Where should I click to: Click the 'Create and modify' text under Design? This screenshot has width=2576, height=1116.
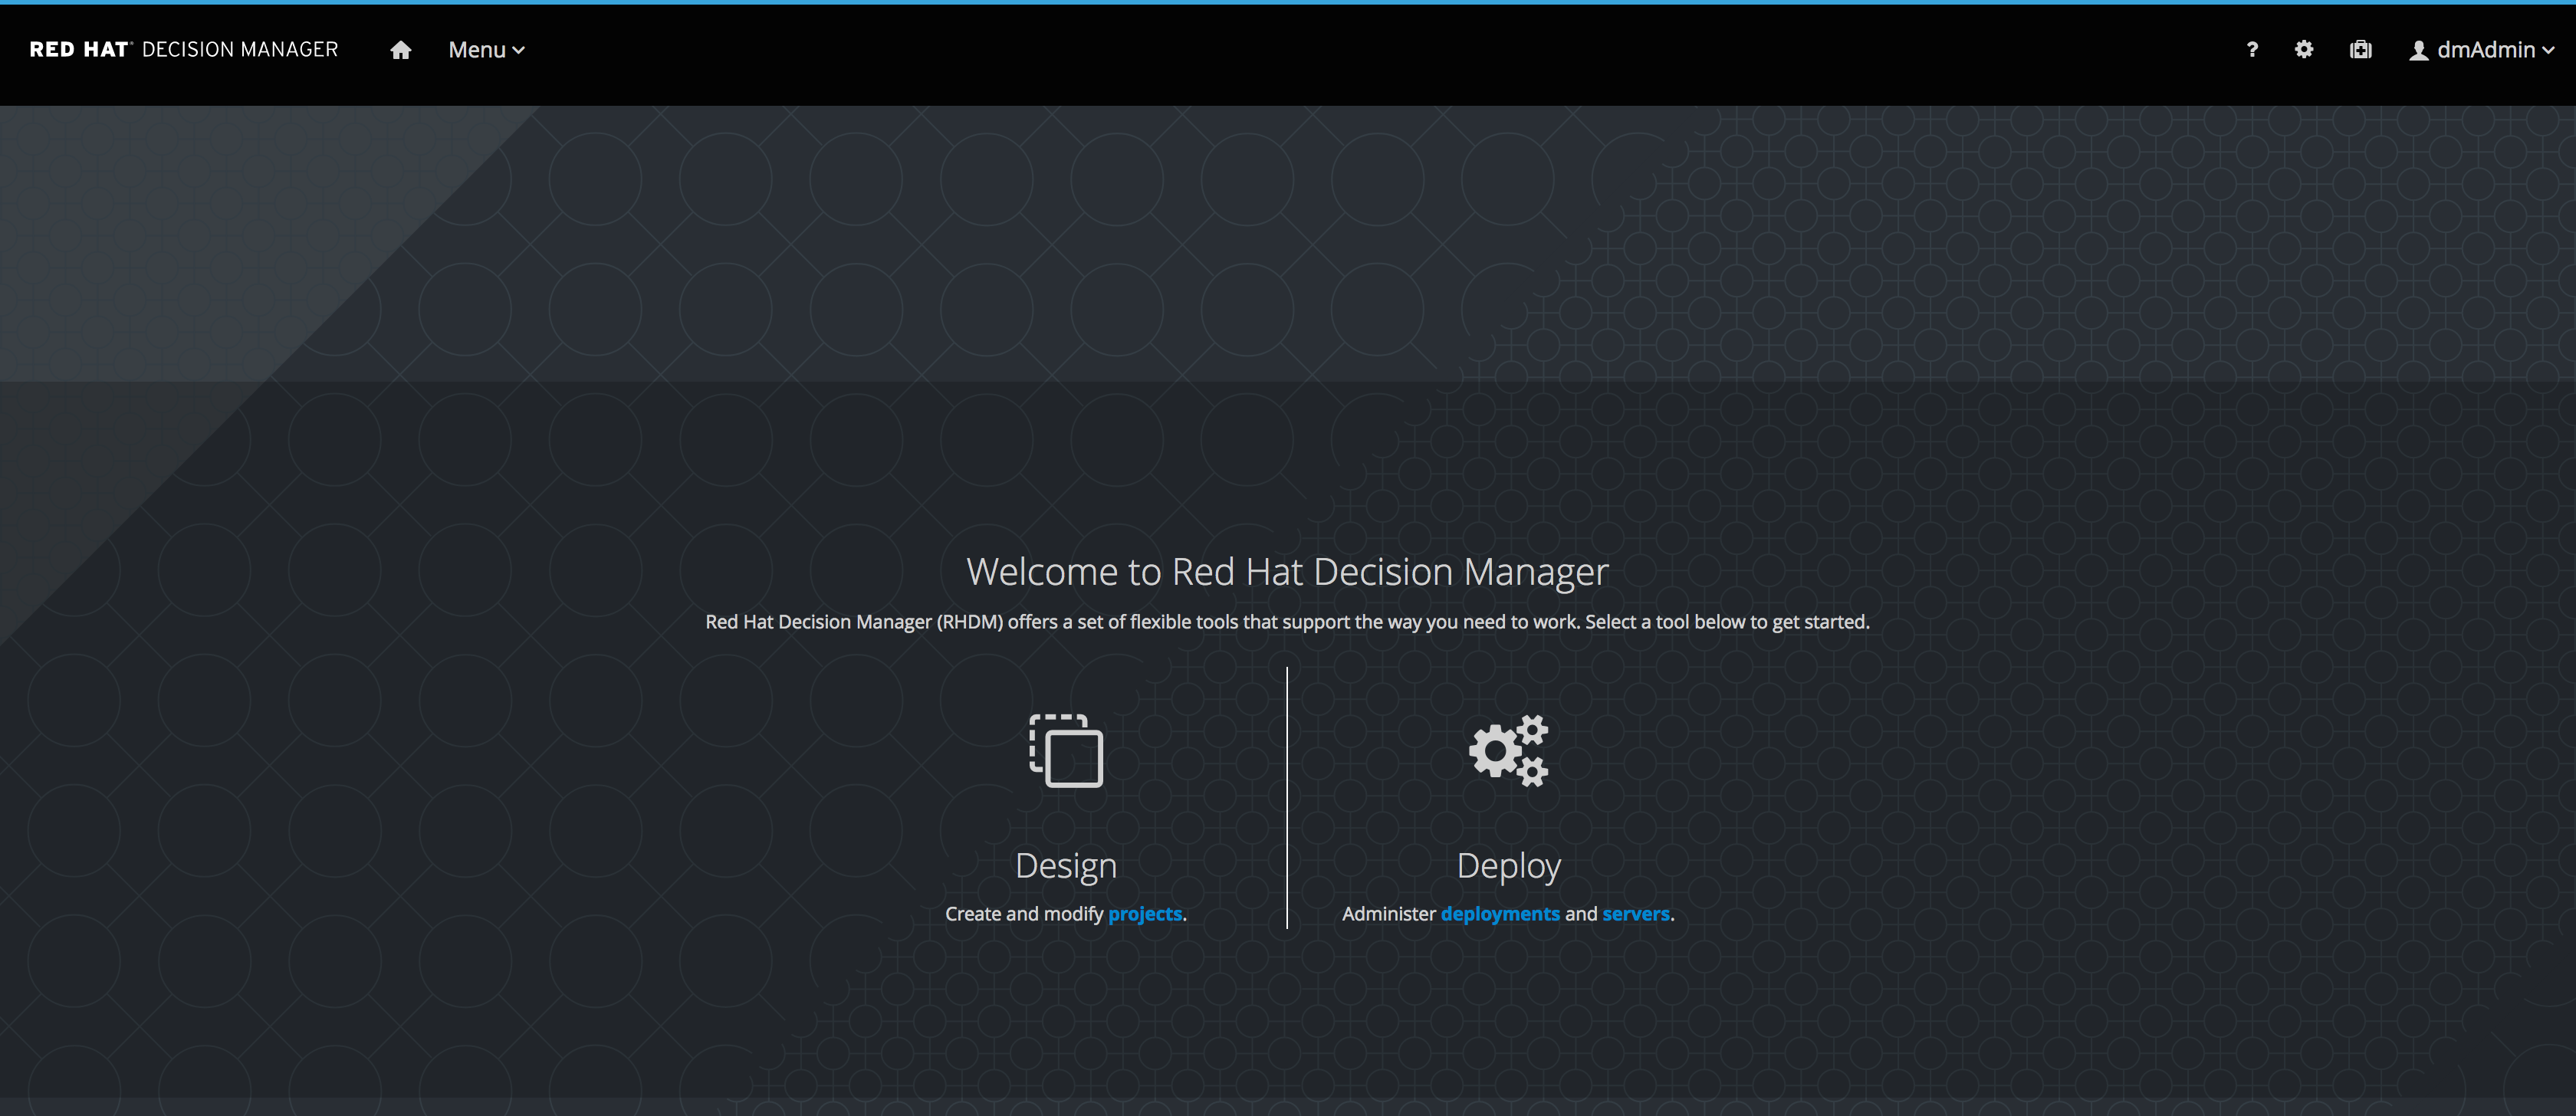point(1023,913)
